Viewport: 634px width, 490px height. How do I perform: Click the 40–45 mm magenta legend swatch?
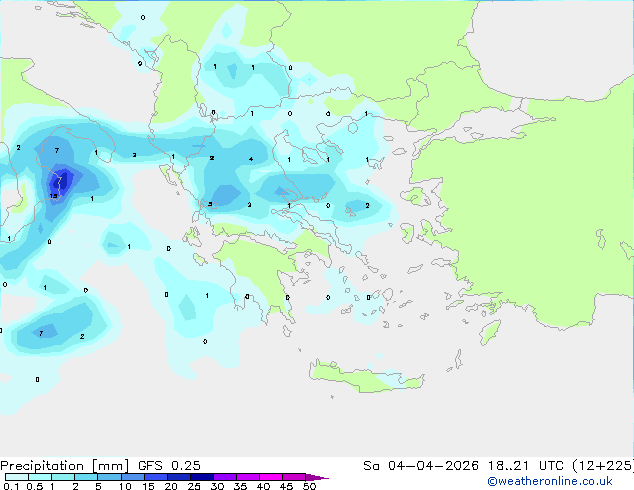(x=271, y=477)
